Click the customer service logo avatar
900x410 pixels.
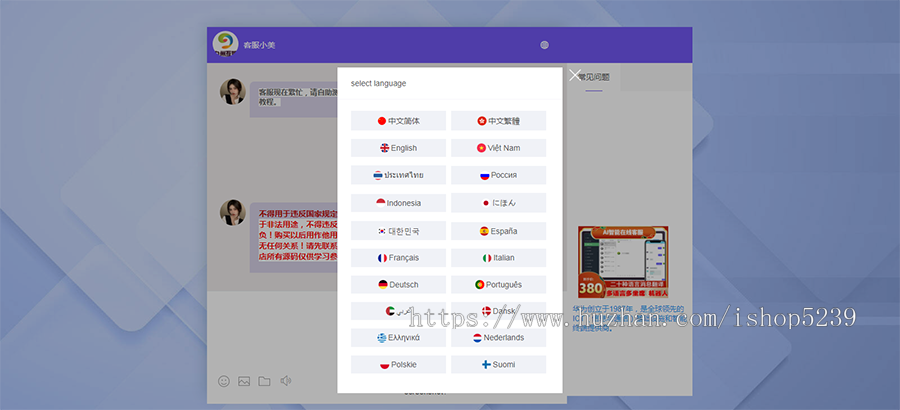click(226, 44)
